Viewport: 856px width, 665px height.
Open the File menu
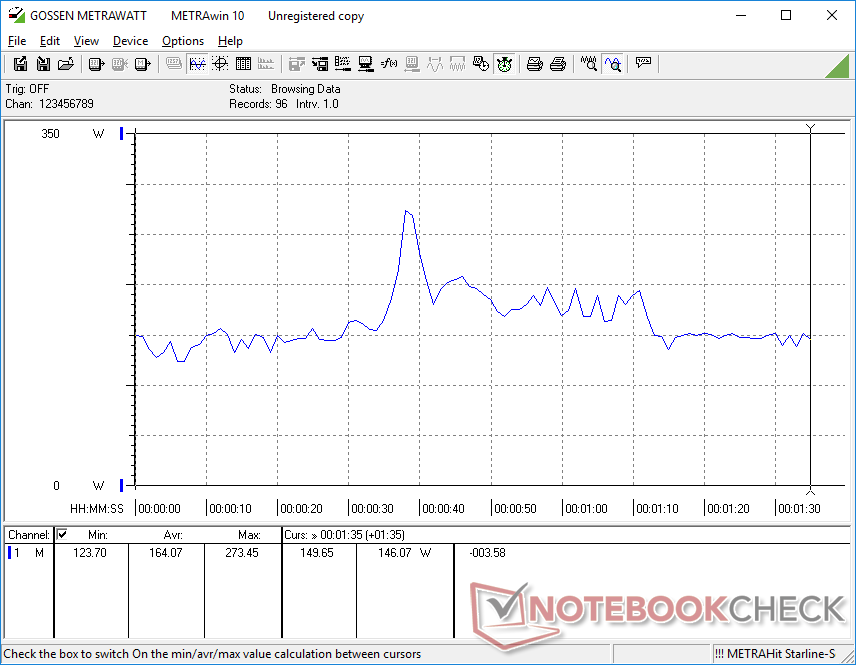pyautogui.click(x=17, y=41)
